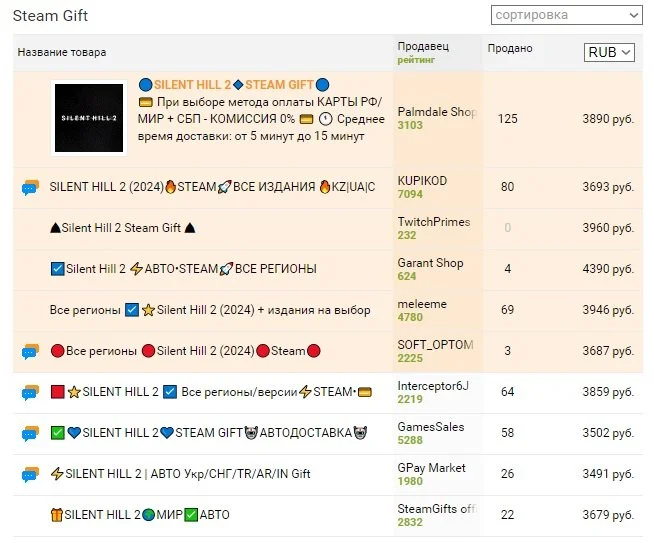Open chat icon on GamesSales listing row
The image size is (654, 543).
[30, 433]
